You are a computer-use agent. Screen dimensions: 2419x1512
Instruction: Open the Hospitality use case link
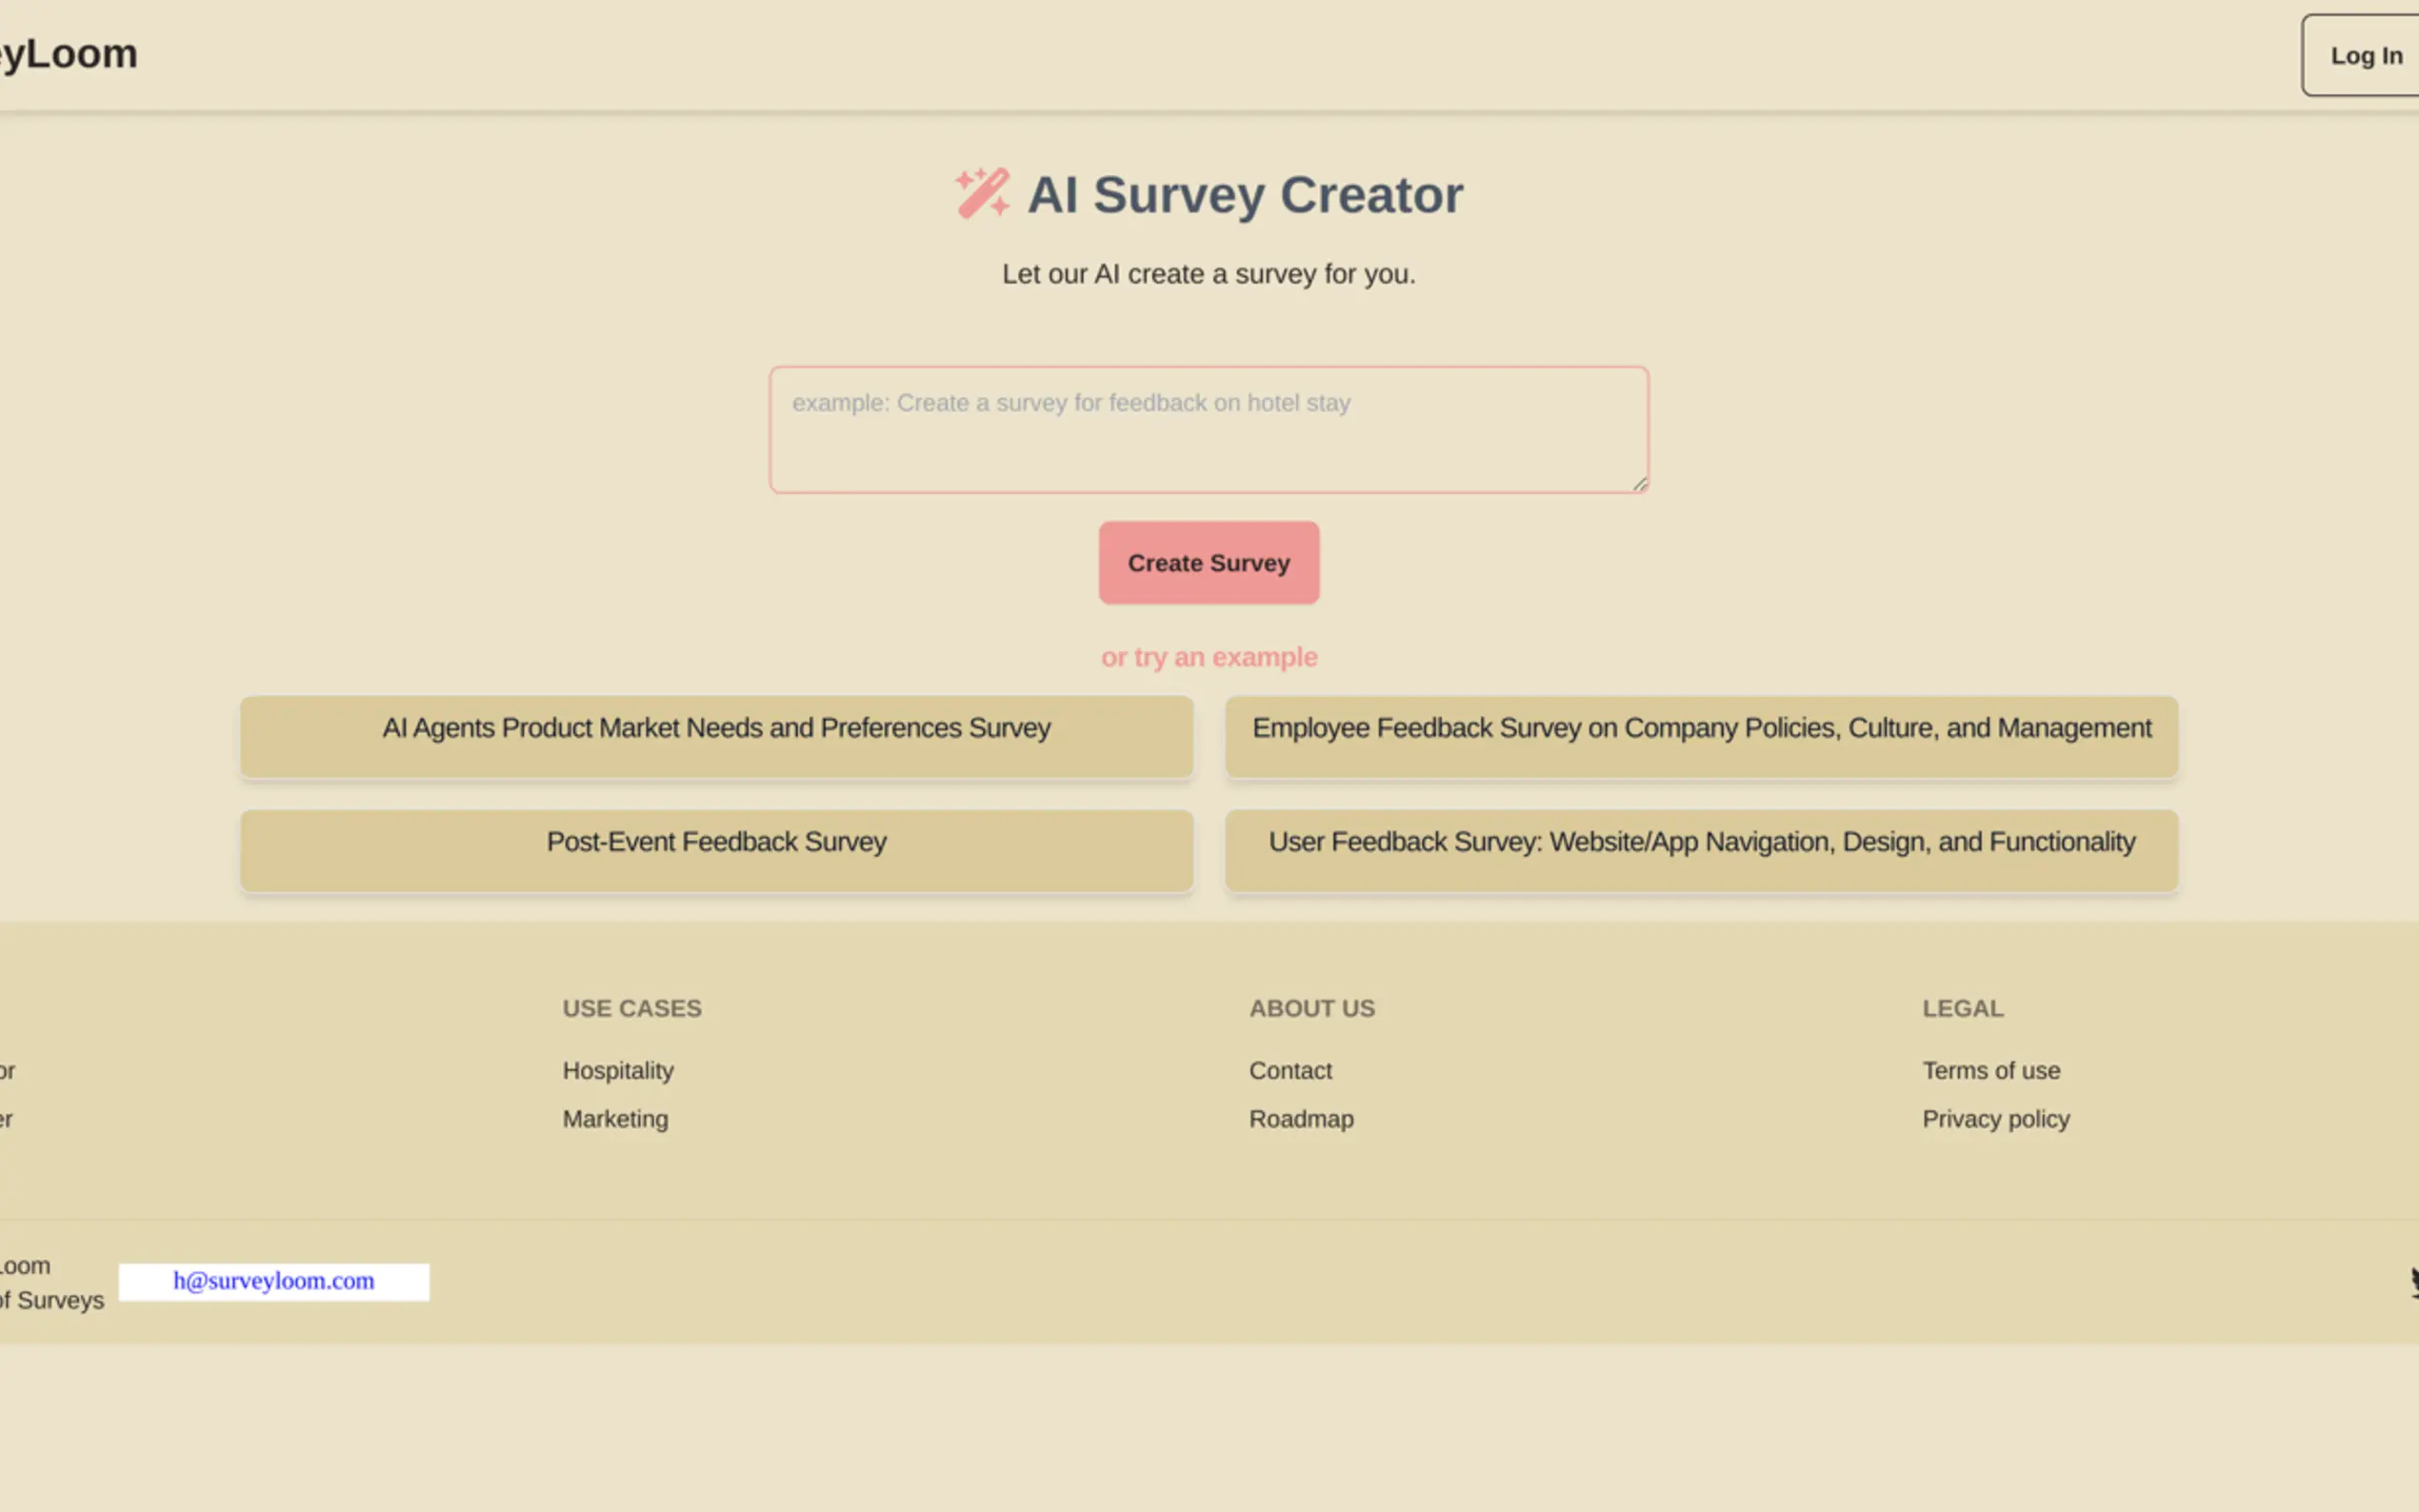pyautogui.click(x=618, y=1070)
